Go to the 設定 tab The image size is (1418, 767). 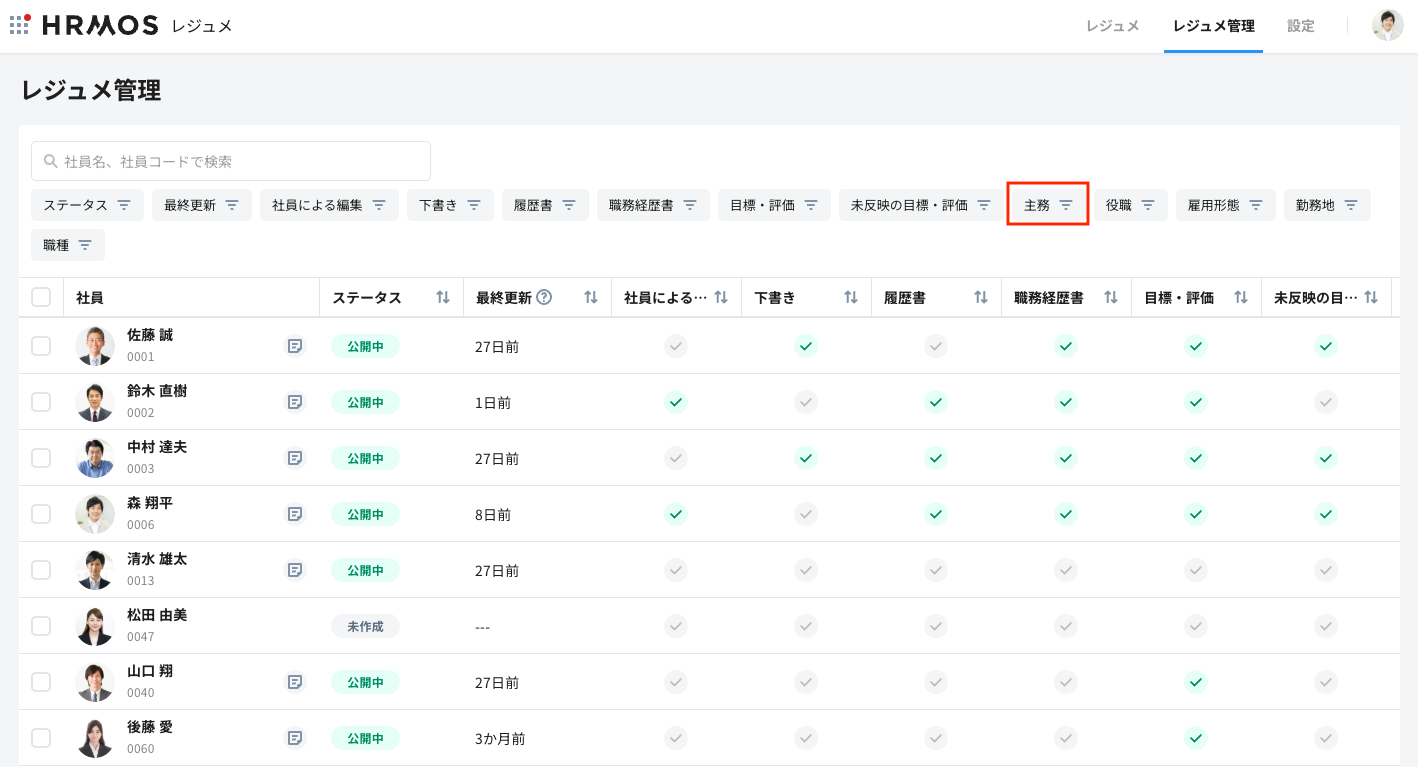pyautogui.click(x=1301, y=26)
